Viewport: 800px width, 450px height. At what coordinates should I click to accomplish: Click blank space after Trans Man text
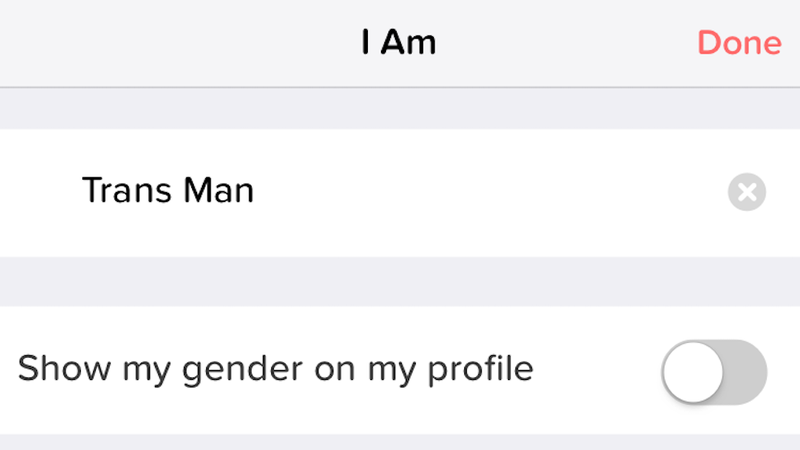(485, 192)
